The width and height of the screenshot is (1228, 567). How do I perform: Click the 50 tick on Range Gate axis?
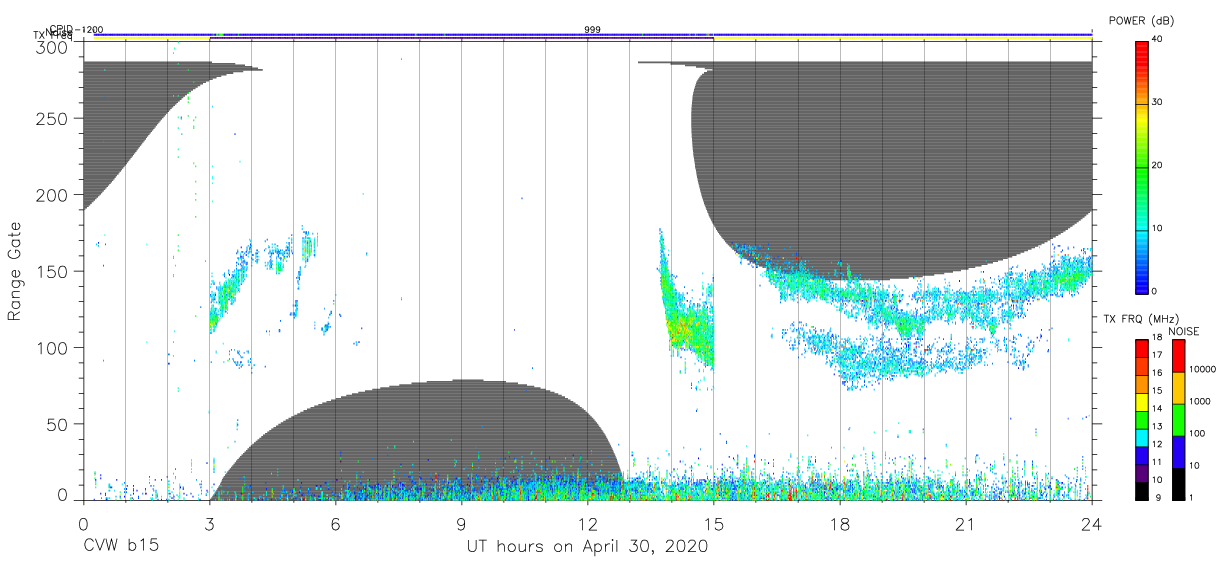58,424
